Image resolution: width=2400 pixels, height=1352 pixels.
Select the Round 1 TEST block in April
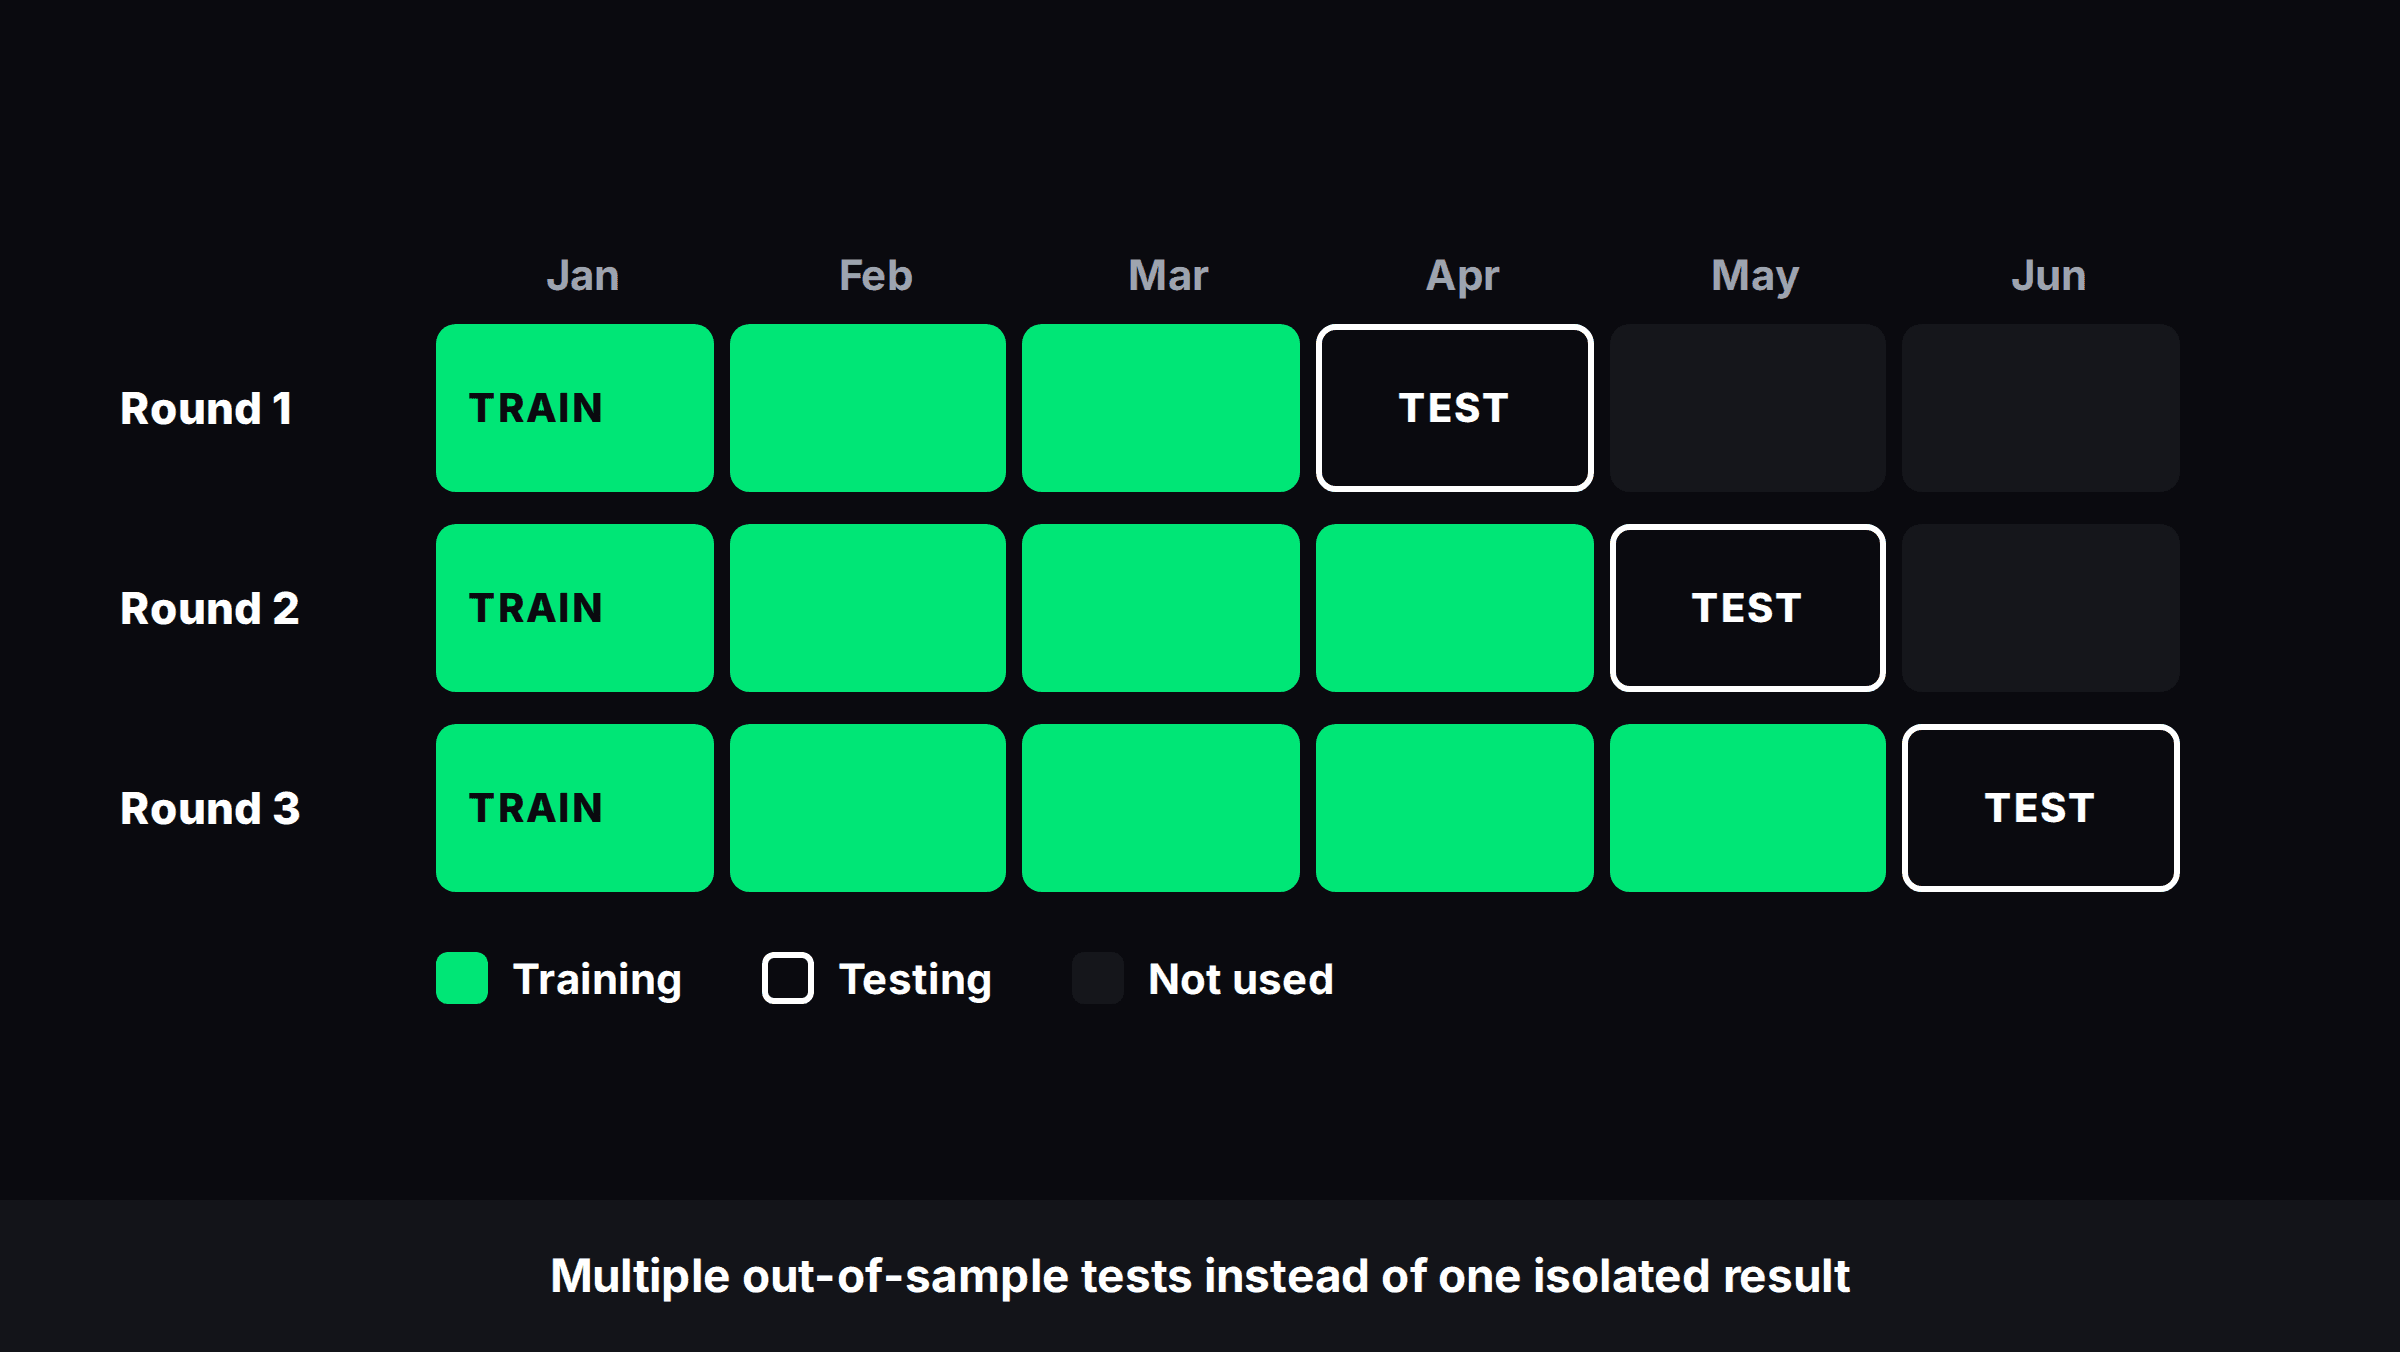(1455, 408)
